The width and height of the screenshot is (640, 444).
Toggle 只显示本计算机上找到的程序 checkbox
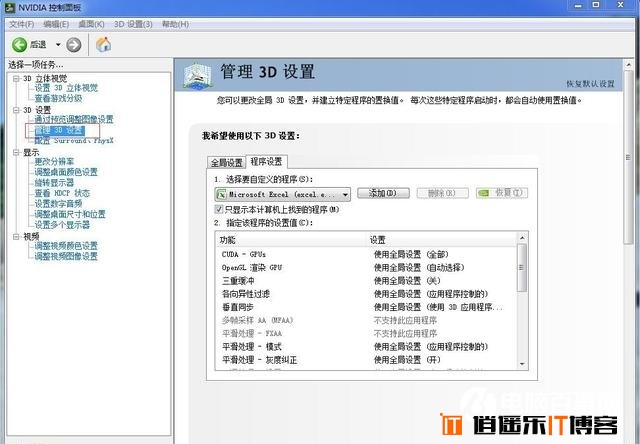(220, 210)
